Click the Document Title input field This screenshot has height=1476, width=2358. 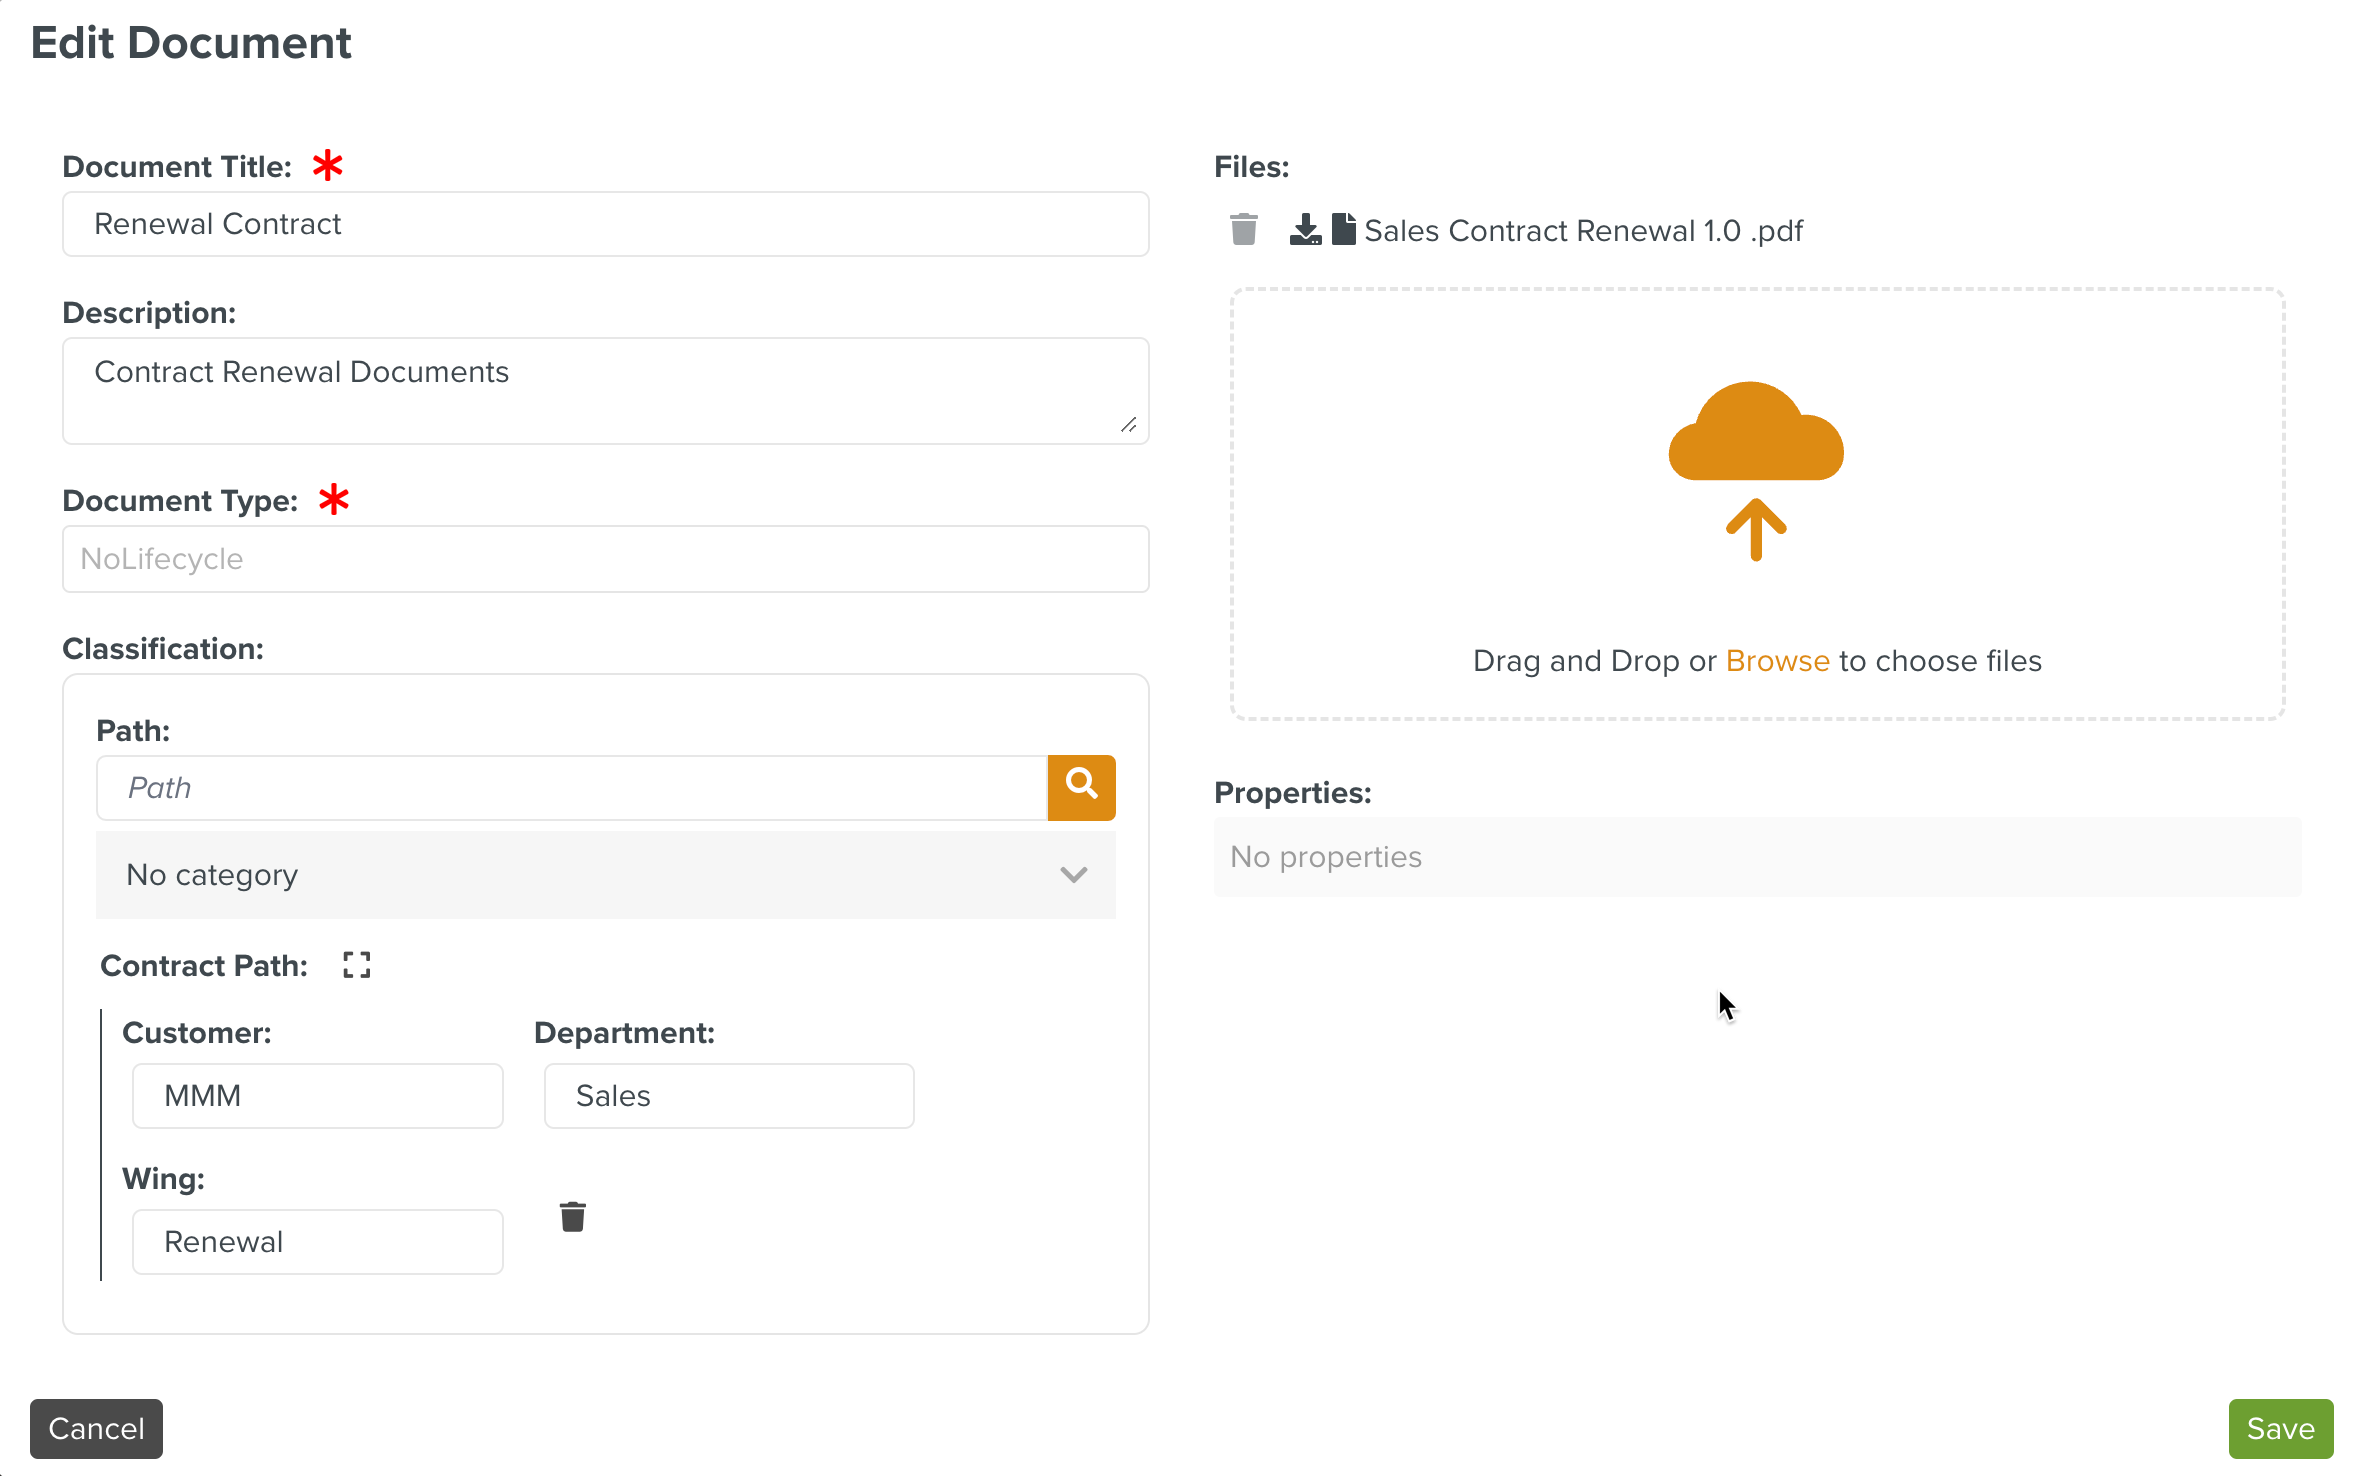tap(604, 224)
